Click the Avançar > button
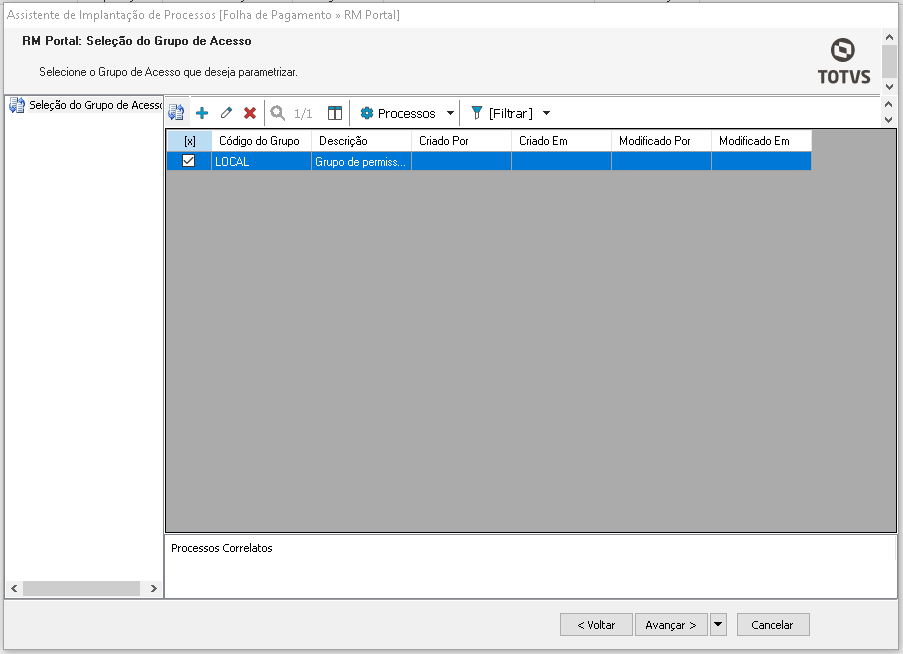 [671, 625]
